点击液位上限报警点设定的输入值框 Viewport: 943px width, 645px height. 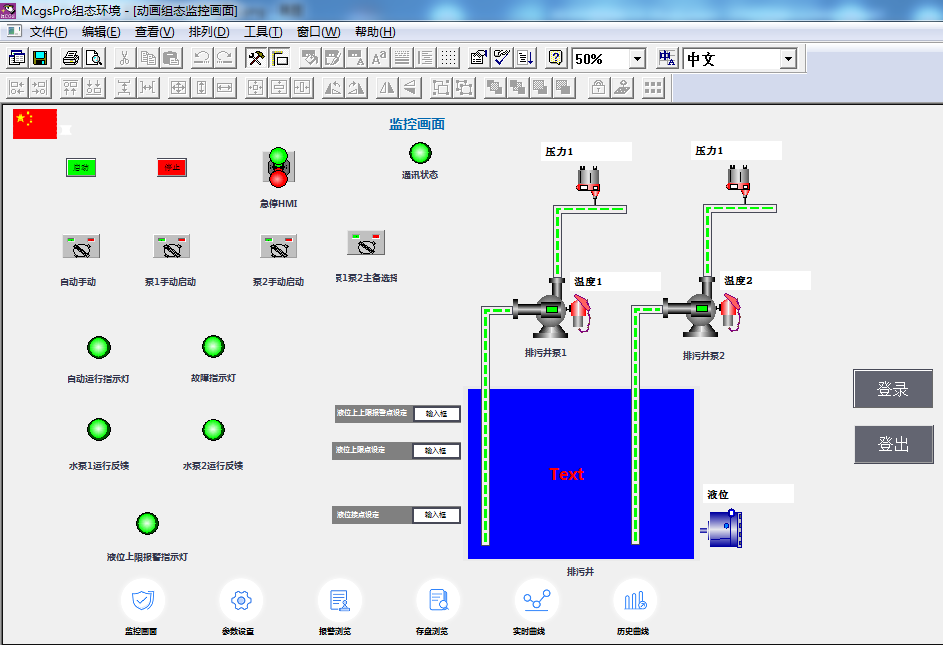(437, 414)
